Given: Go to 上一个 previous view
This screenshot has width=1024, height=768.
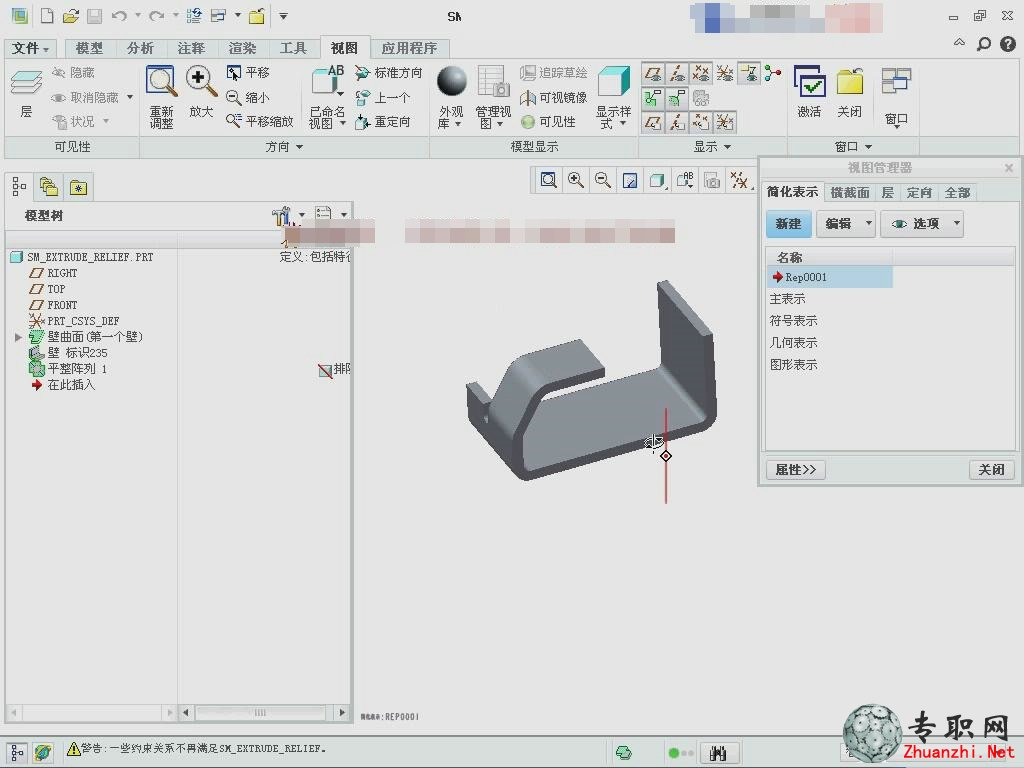Looking at the screenshot, I should (x=383, y=97).
